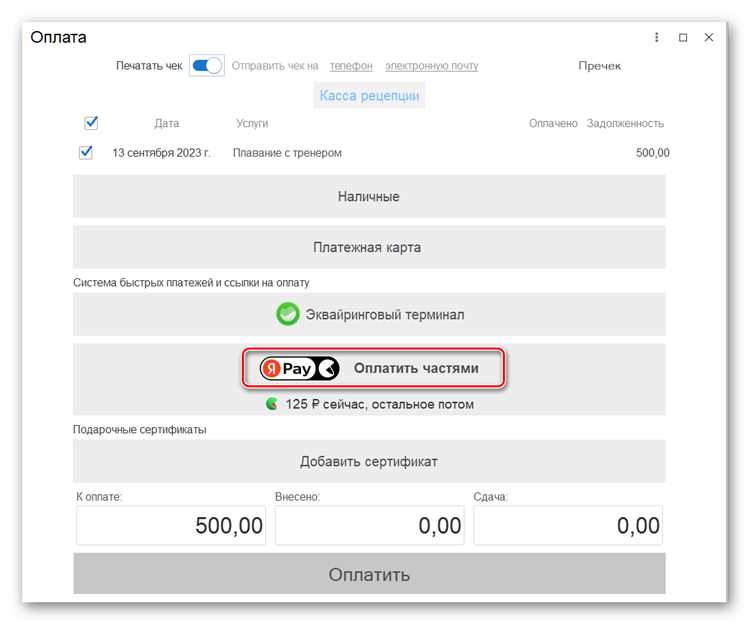
Task: Open the three-dot window menu
Action: click(657, 38)
